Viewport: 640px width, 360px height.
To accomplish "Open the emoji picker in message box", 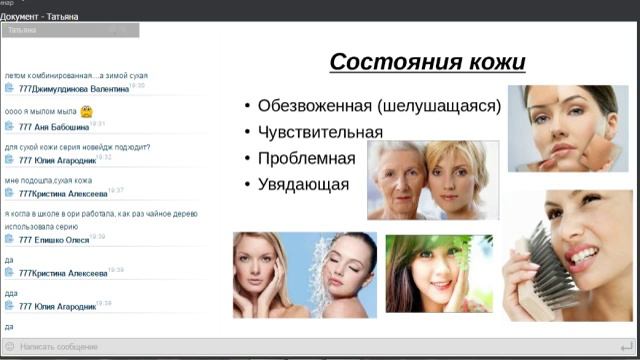I will tap(10, 347).
